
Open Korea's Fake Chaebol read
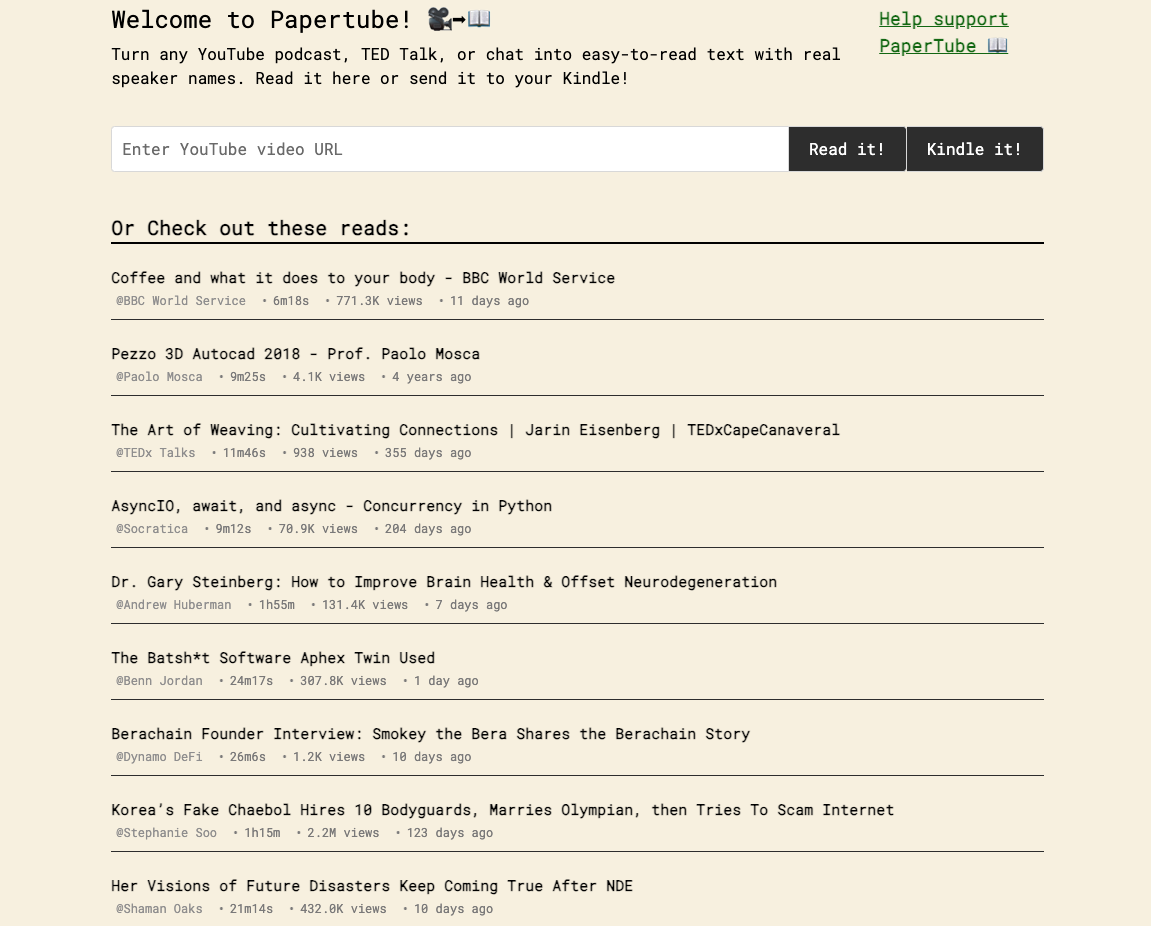coord(502,810)
